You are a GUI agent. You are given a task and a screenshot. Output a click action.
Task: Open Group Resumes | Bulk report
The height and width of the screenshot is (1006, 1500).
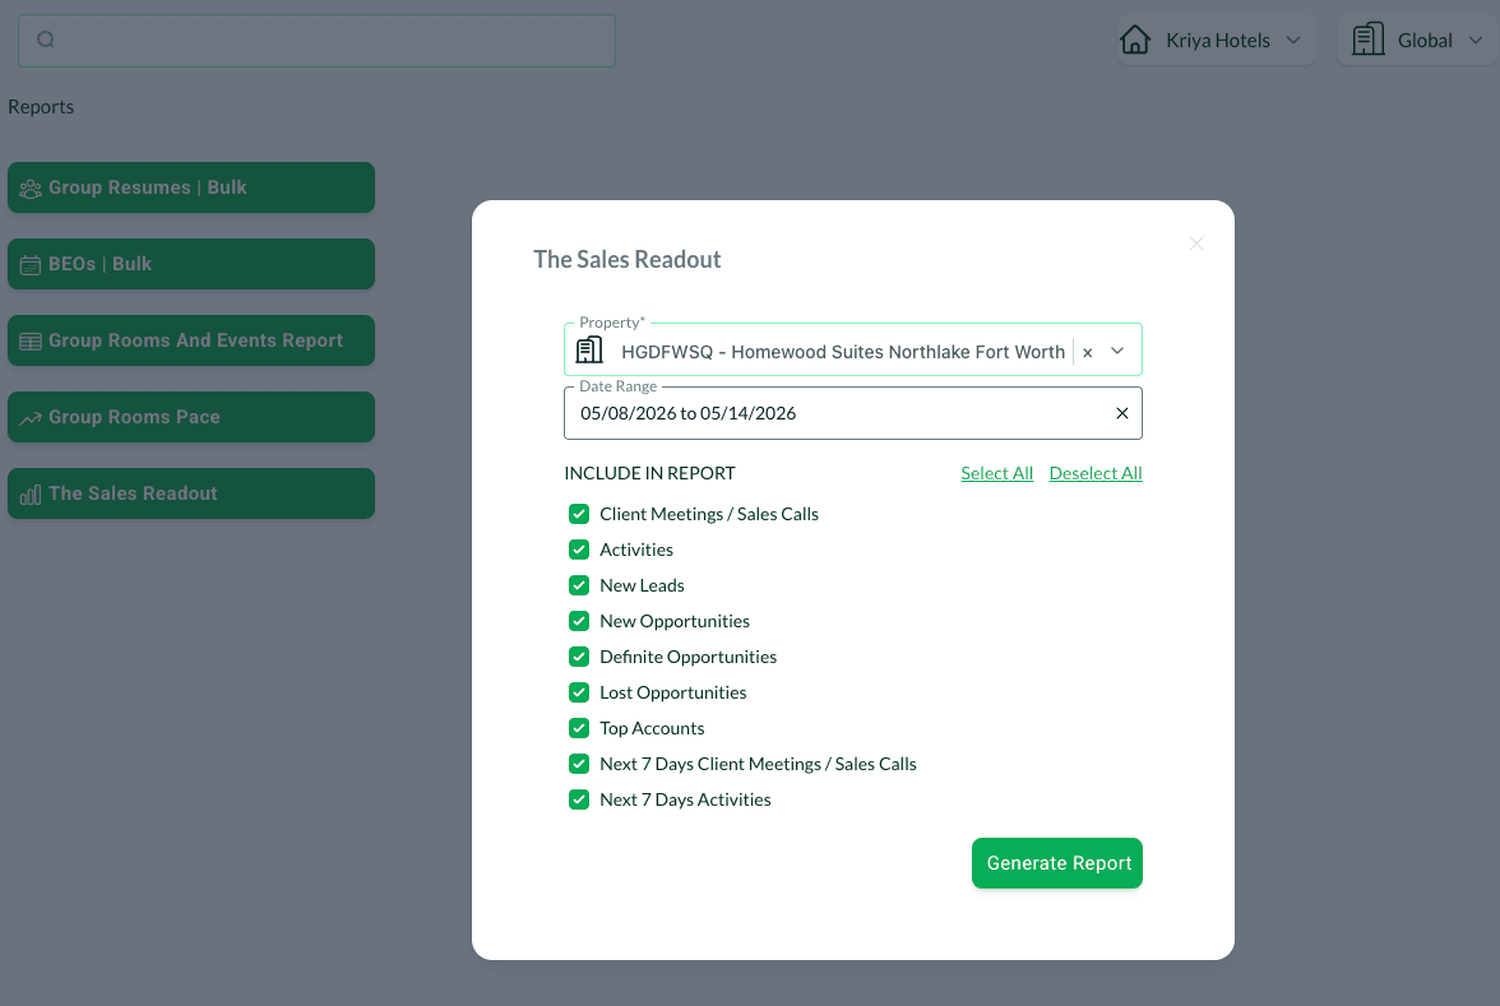click(x=191, y=188)
